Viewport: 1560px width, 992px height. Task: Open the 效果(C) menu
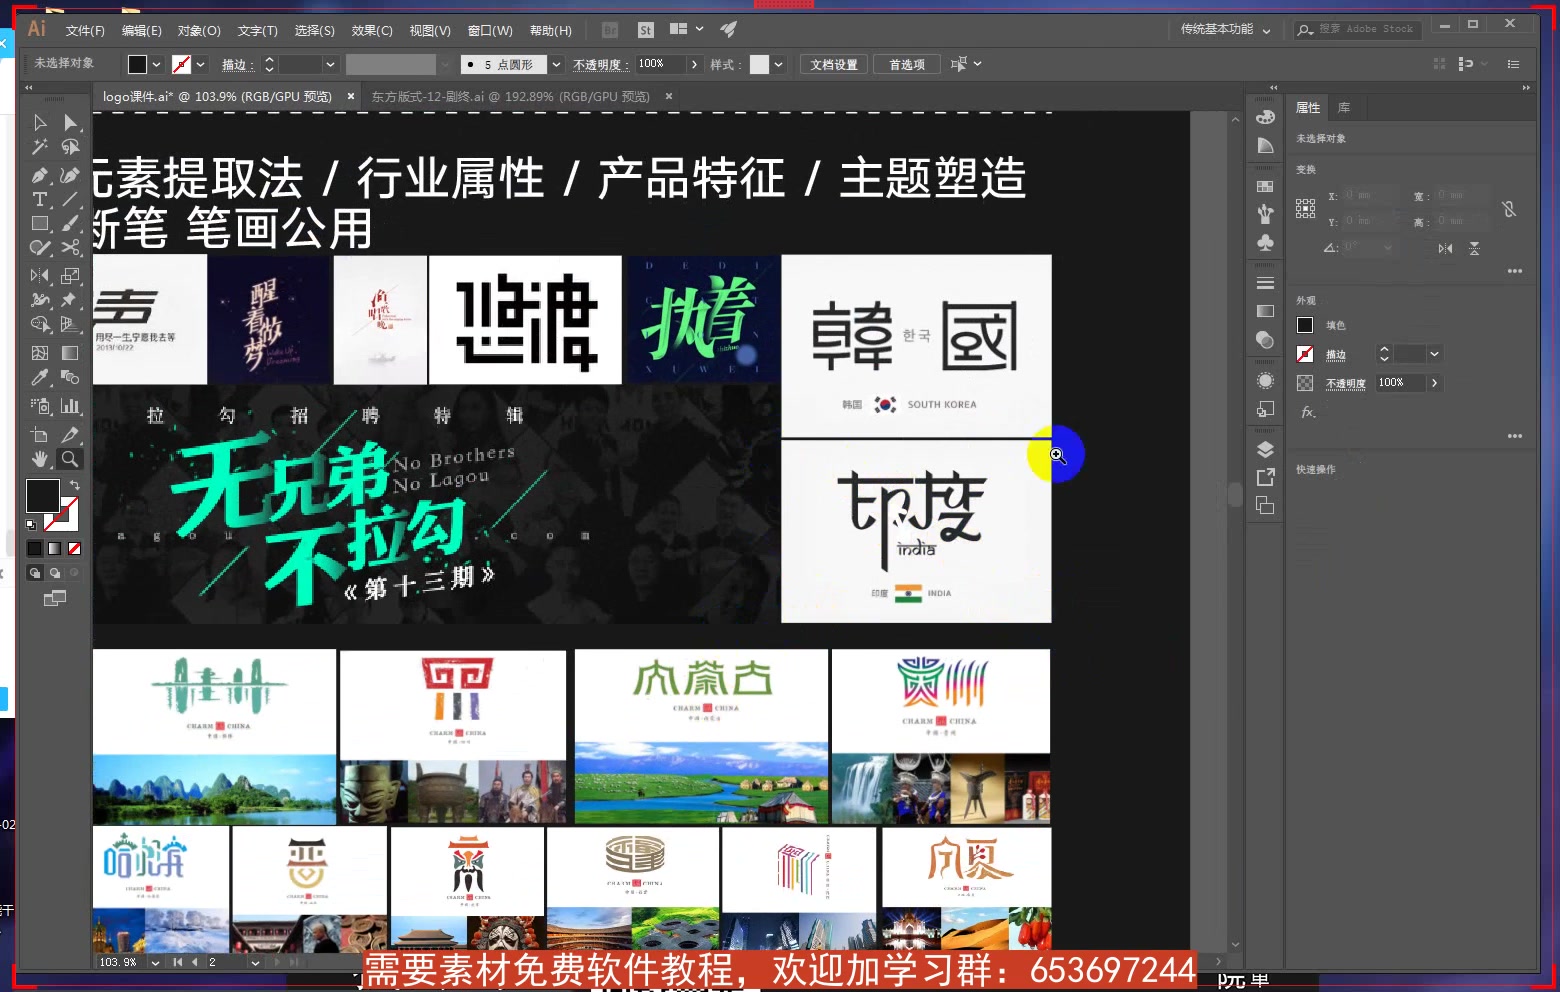click(372, 31)
